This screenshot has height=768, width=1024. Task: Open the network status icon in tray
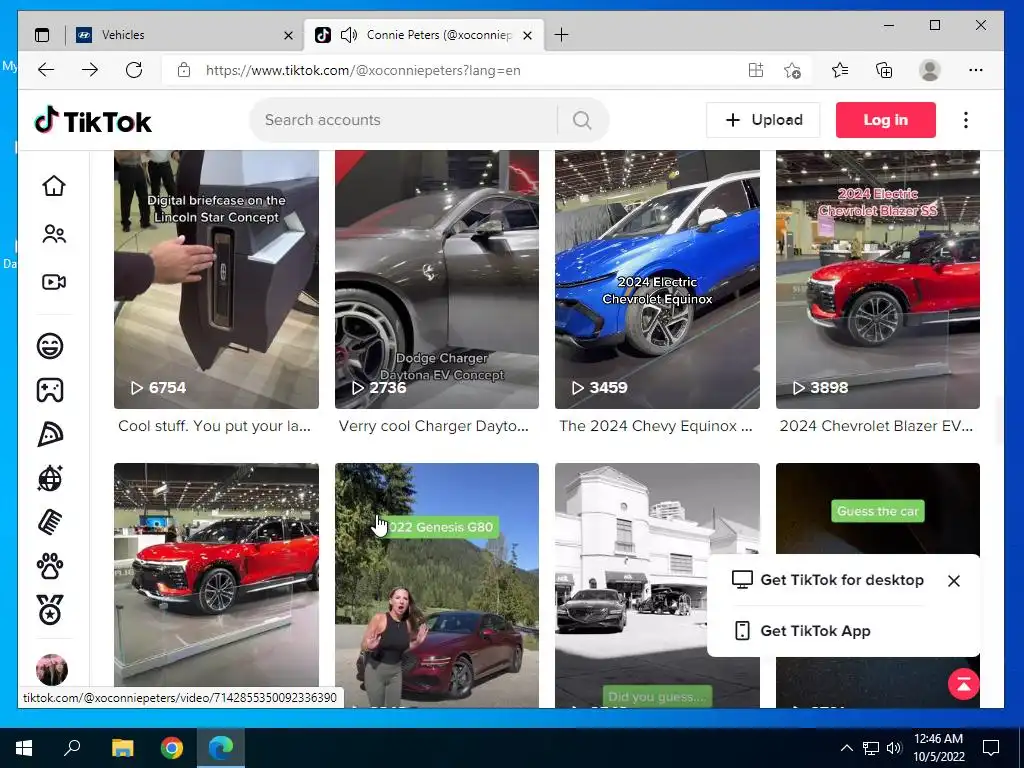tap(871, 748)
